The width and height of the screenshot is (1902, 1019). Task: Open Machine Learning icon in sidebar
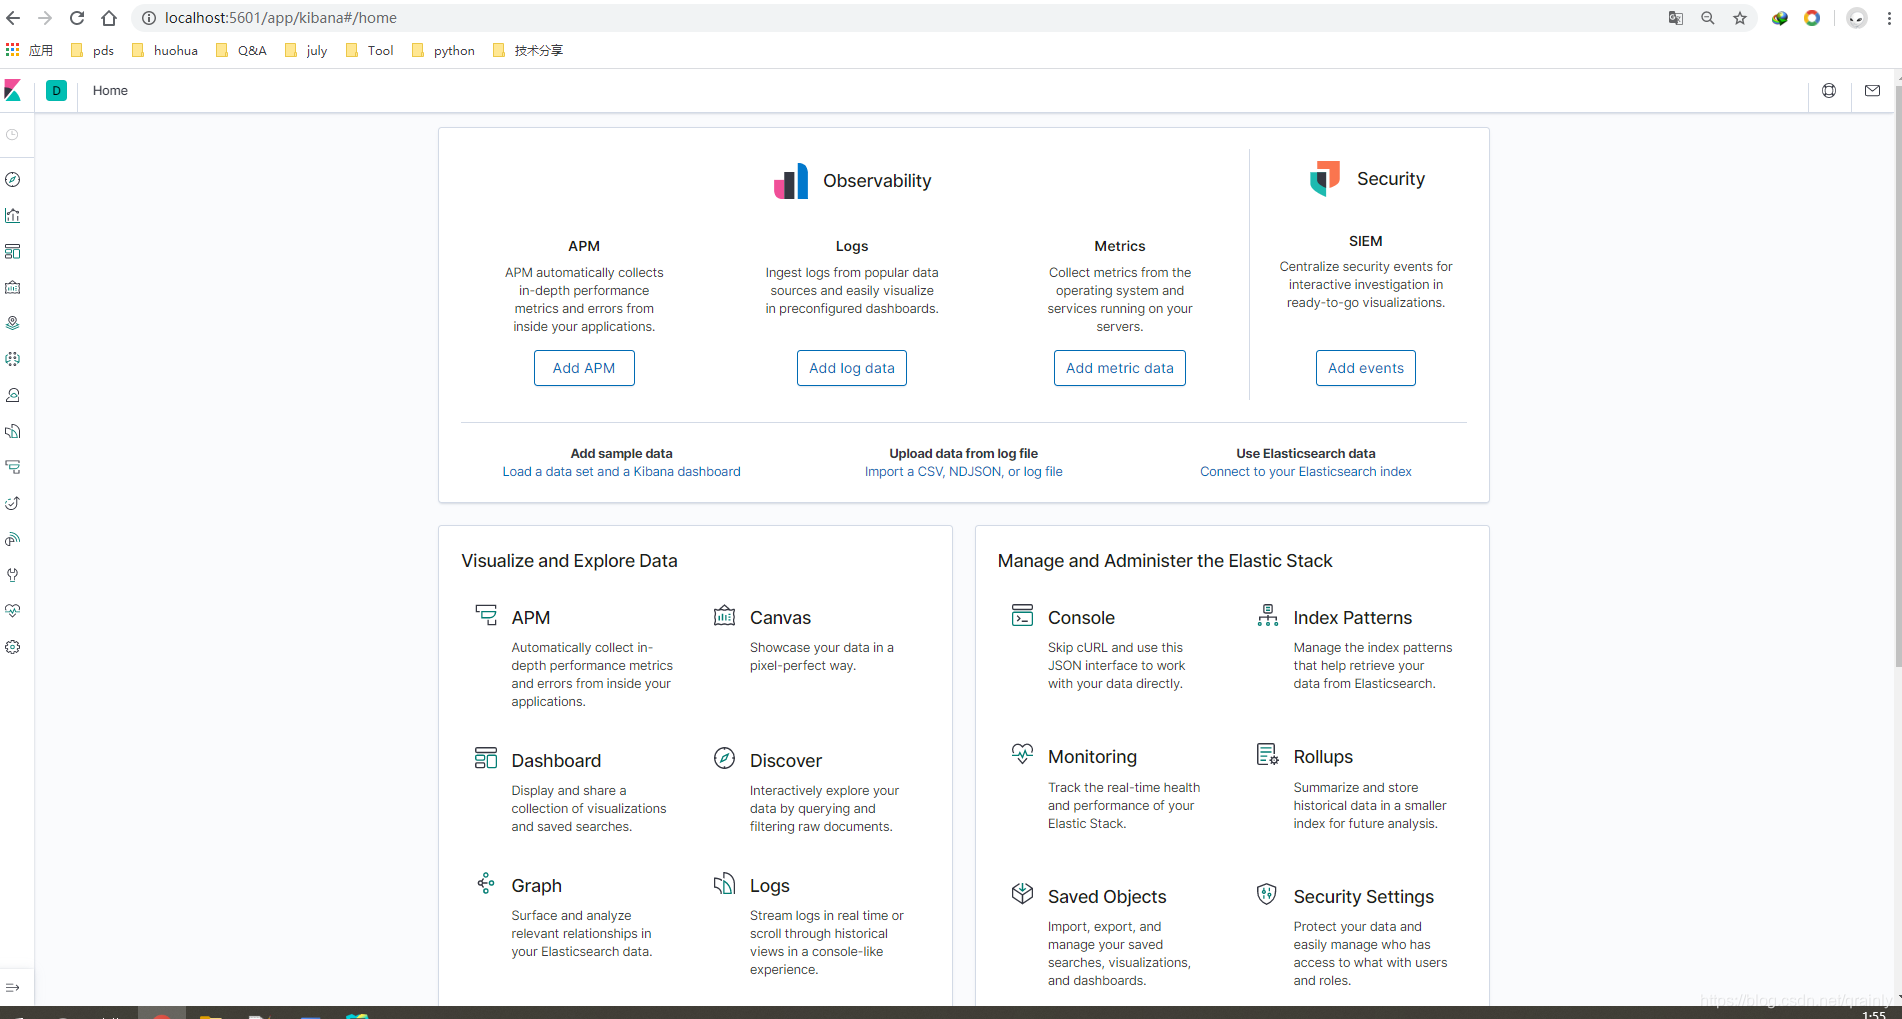click(13, 359)
